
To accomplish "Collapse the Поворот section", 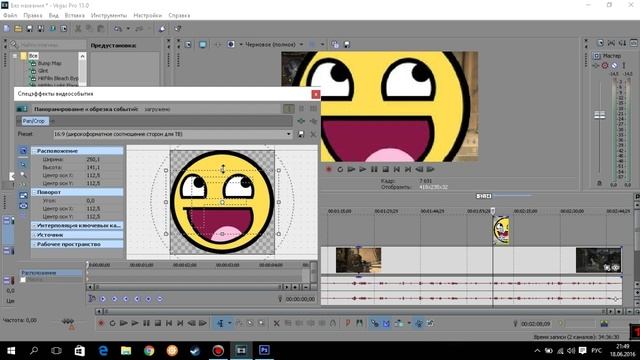I will click(x=34, y=192).
